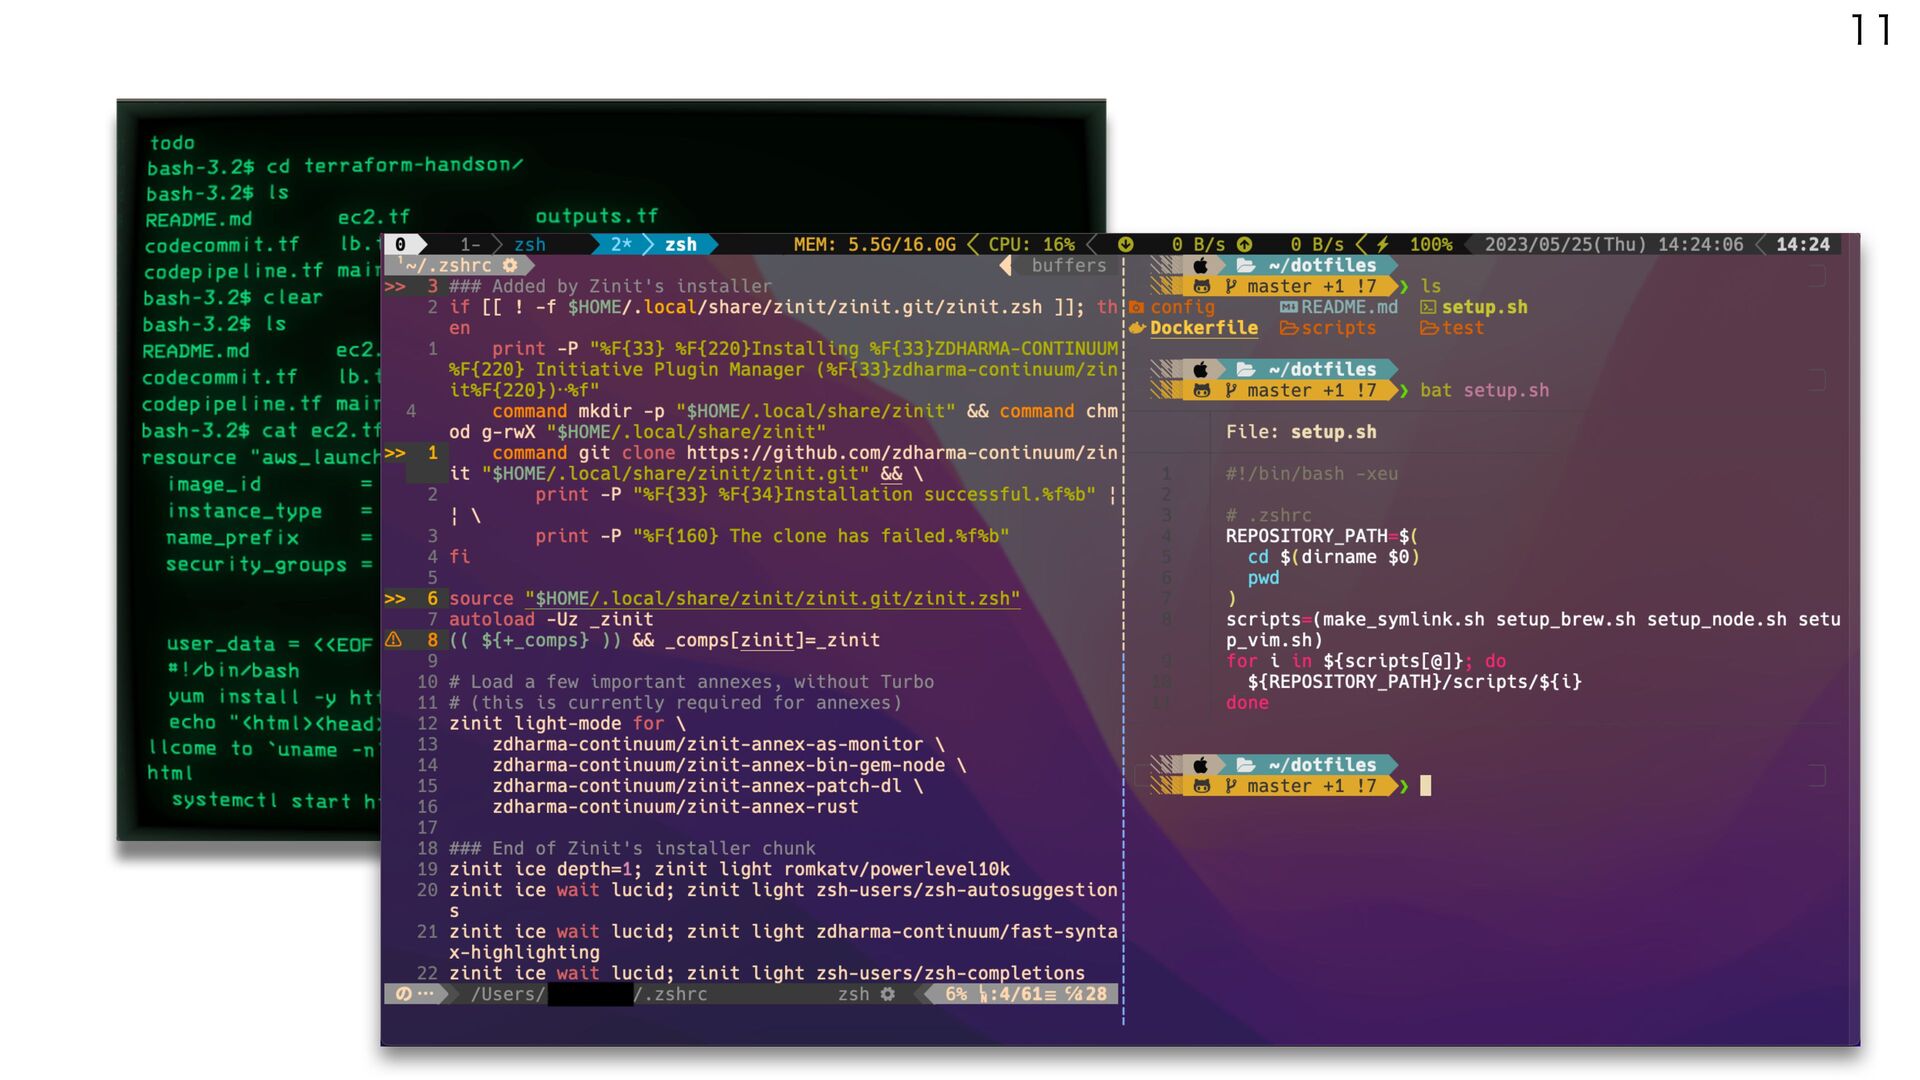Click the GitHub cat icon in the bat setup.sh prompt
The width and height of the screenshot is (1920, 1080).
1202,391
